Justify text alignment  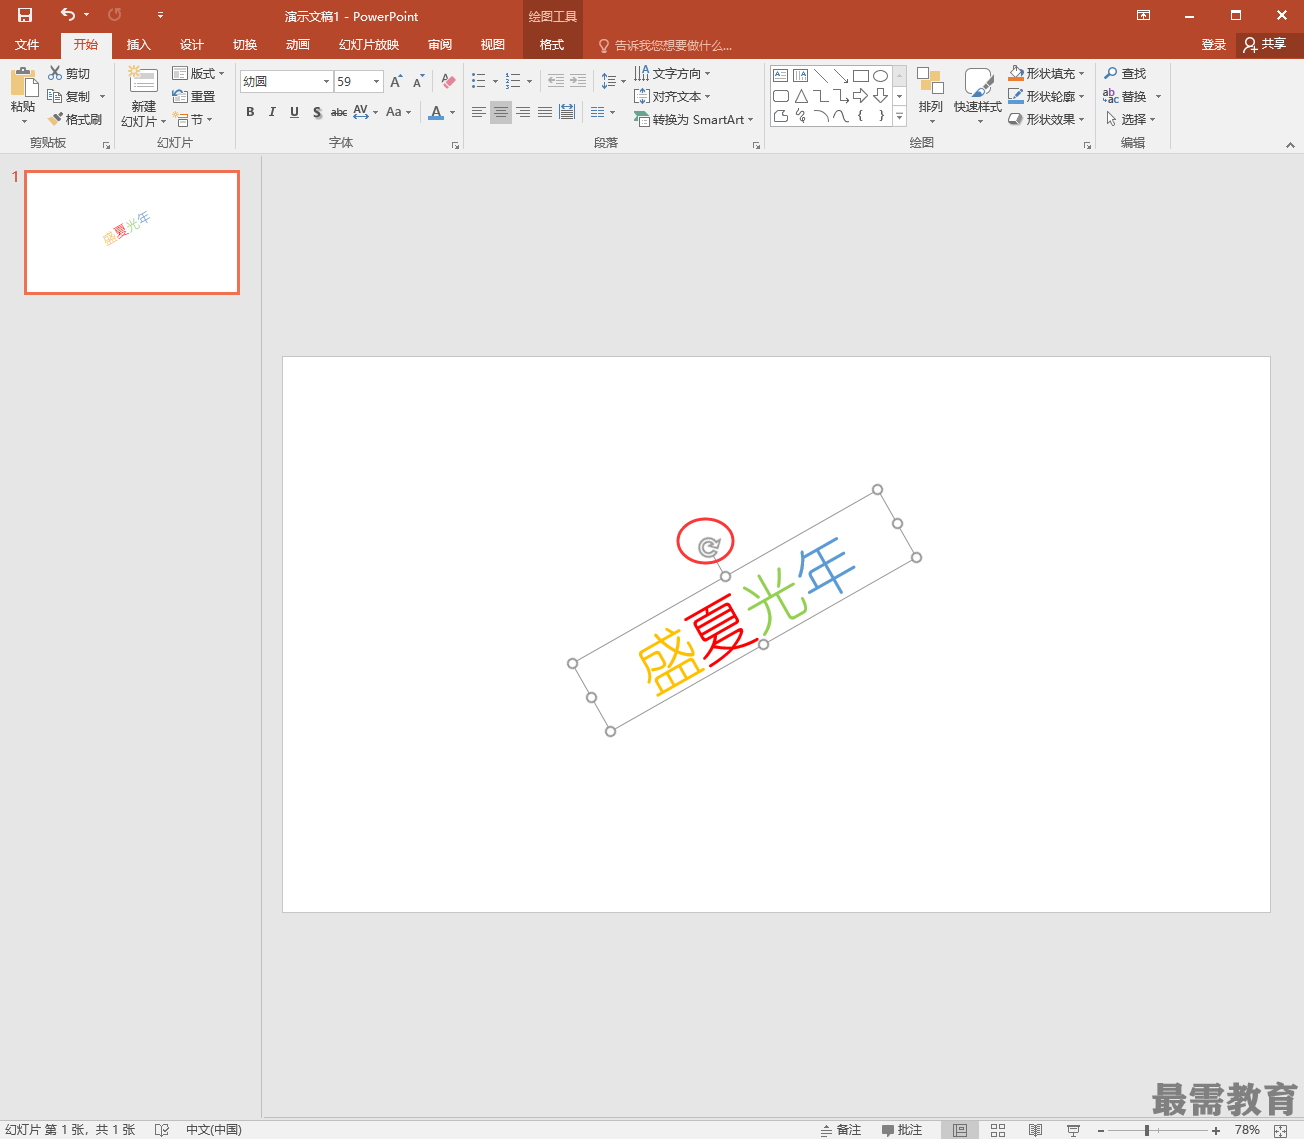point(545,112)
